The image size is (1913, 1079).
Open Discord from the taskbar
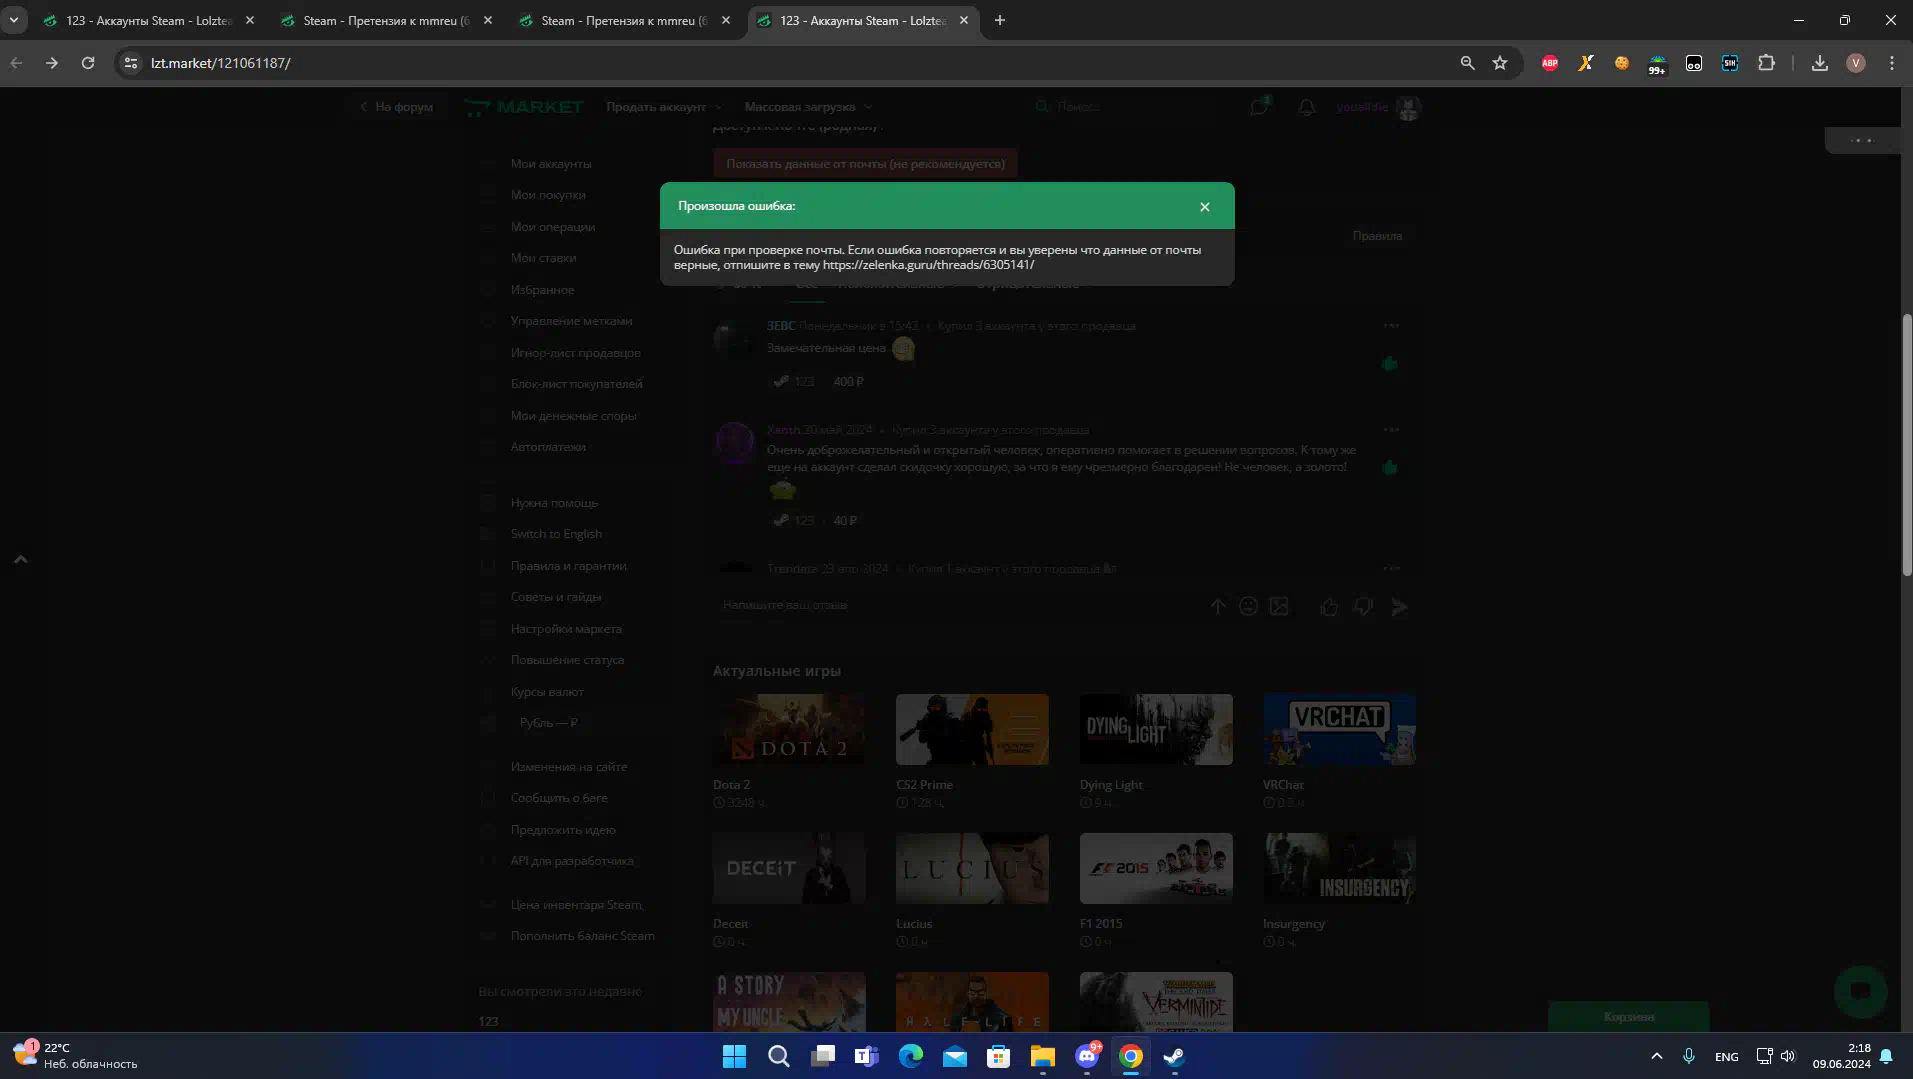1087,1056
